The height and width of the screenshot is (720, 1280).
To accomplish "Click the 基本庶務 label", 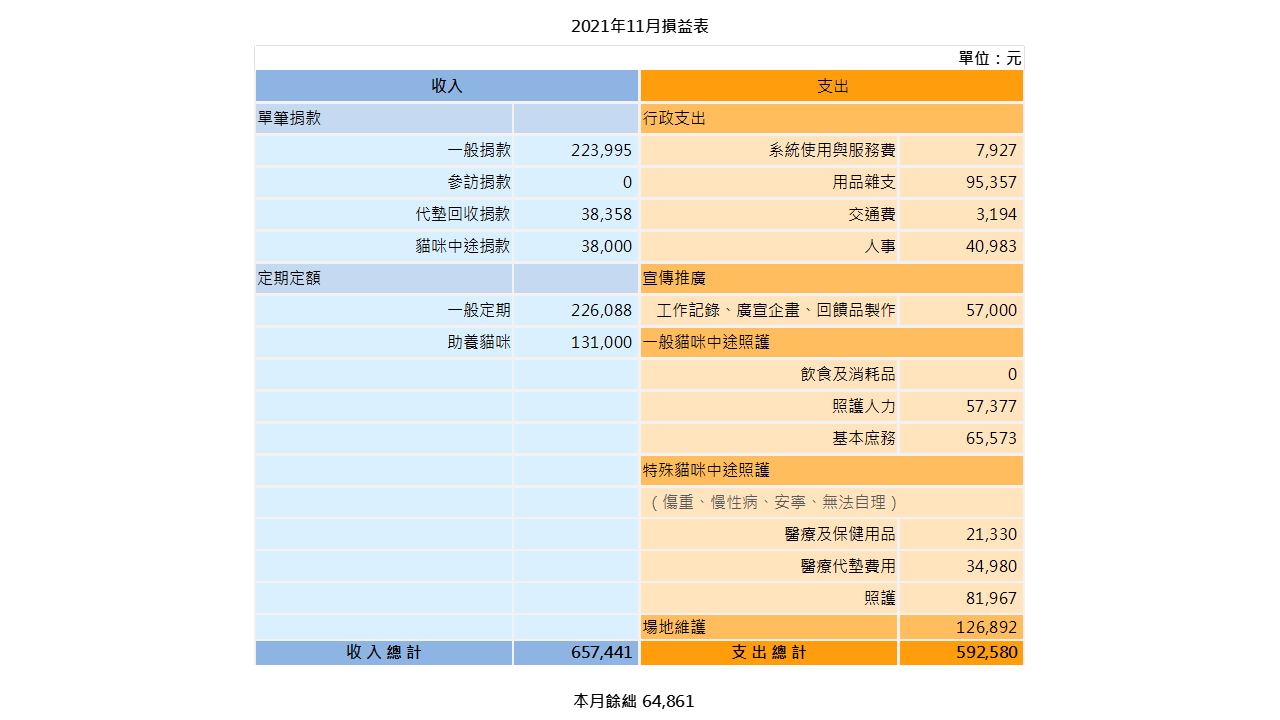I will point(864,438).
